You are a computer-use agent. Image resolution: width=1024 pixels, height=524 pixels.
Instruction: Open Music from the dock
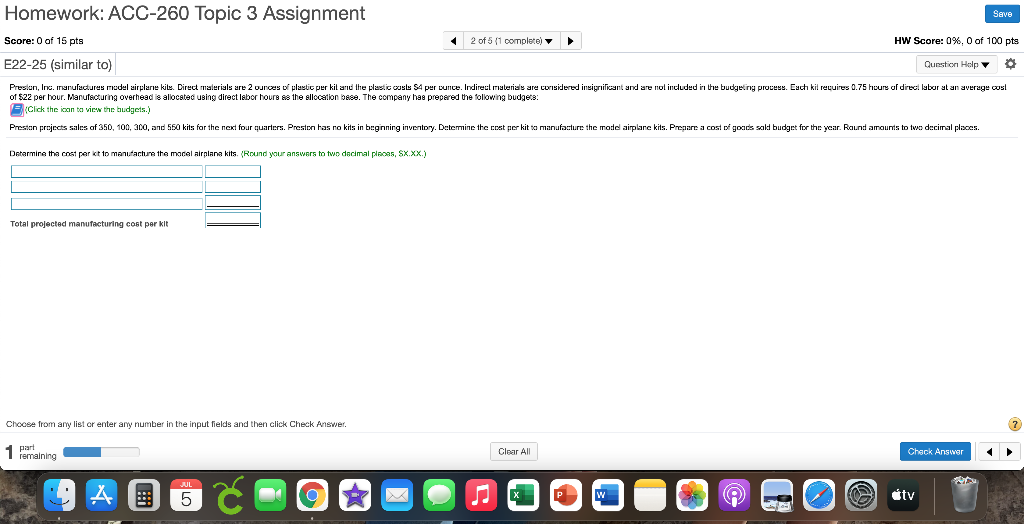click(481, 495)
